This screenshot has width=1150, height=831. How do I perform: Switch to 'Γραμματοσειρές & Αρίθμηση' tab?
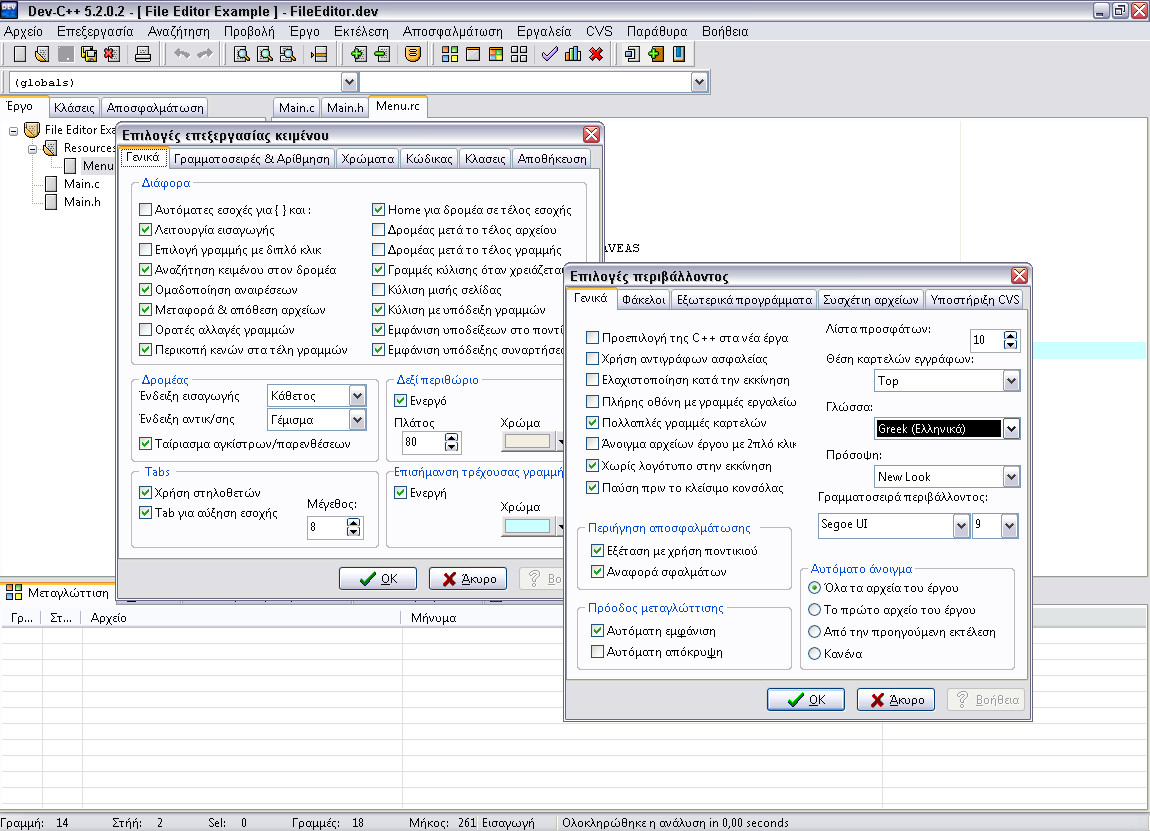tap(252, 158)
